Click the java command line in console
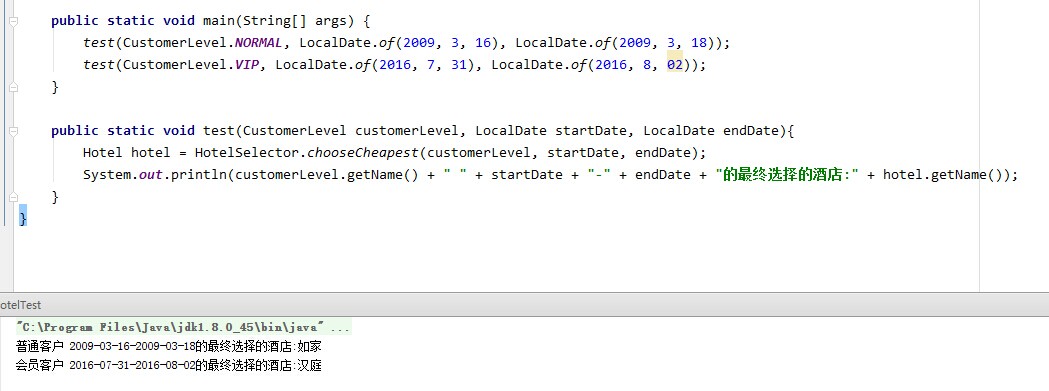The height and width of the screenshot is (391, 1049). coord(183,327)
